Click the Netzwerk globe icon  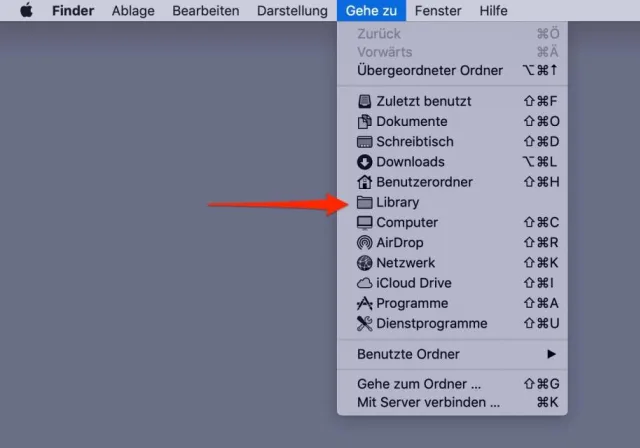[365, 263]
